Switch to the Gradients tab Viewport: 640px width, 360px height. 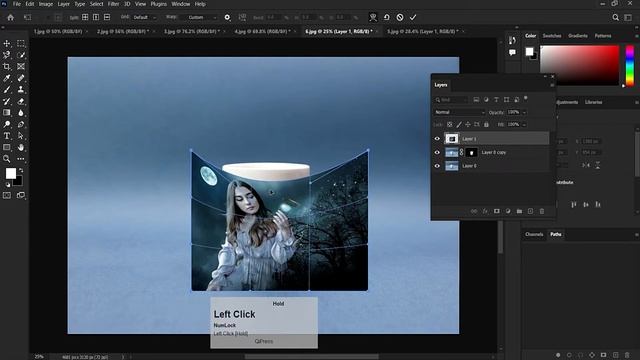tap(578, 36)
